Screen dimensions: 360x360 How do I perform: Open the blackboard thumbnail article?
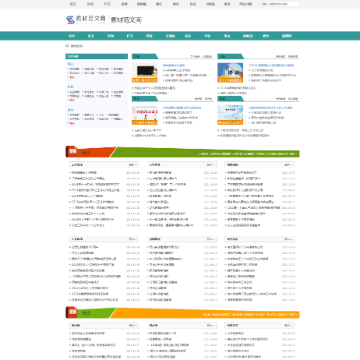click(145, 73)
